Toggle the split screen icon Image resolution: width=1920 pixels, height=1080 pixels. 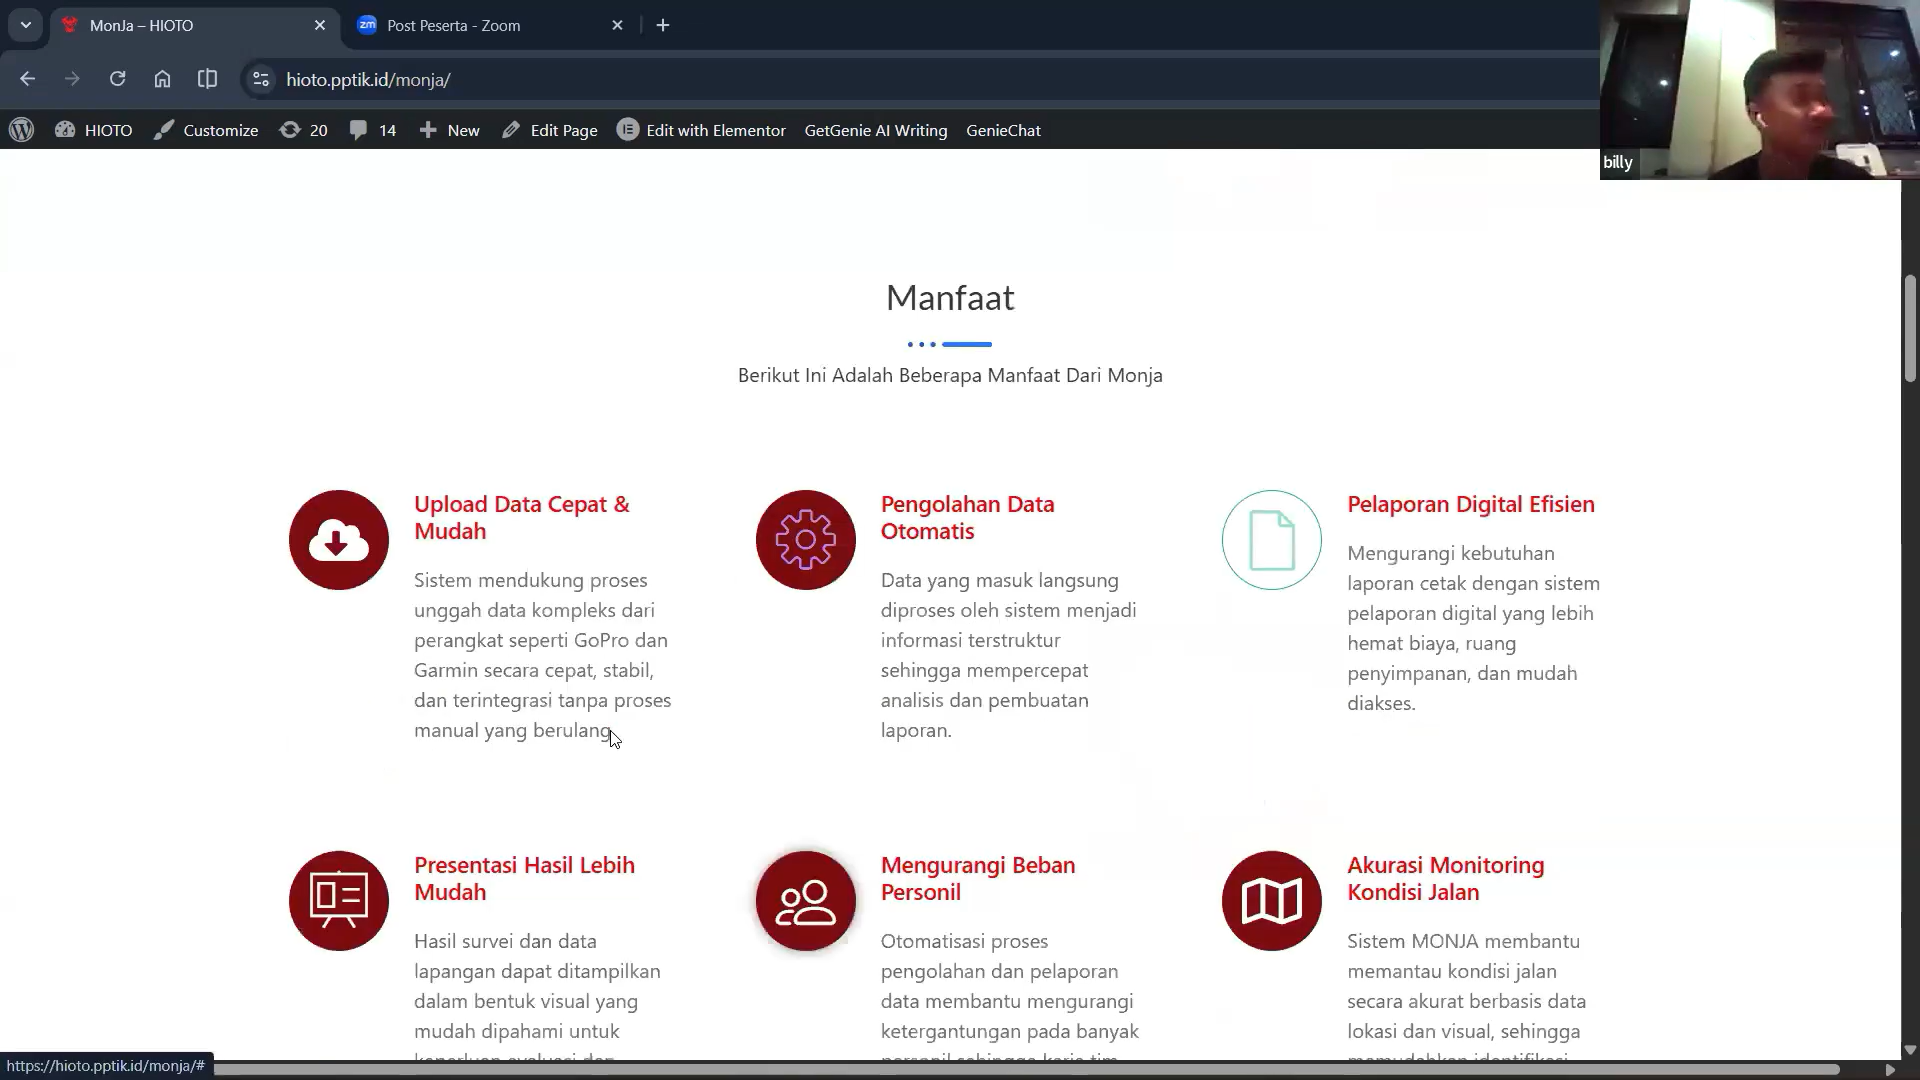207,79
